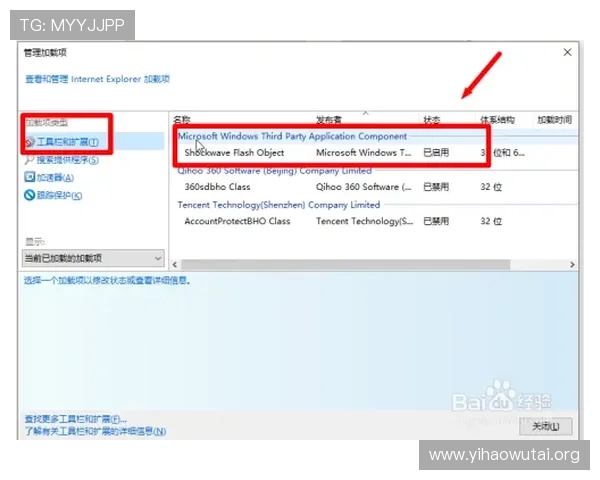Open 查找更多工具栏和扩展 link

(x=75, y=419)
